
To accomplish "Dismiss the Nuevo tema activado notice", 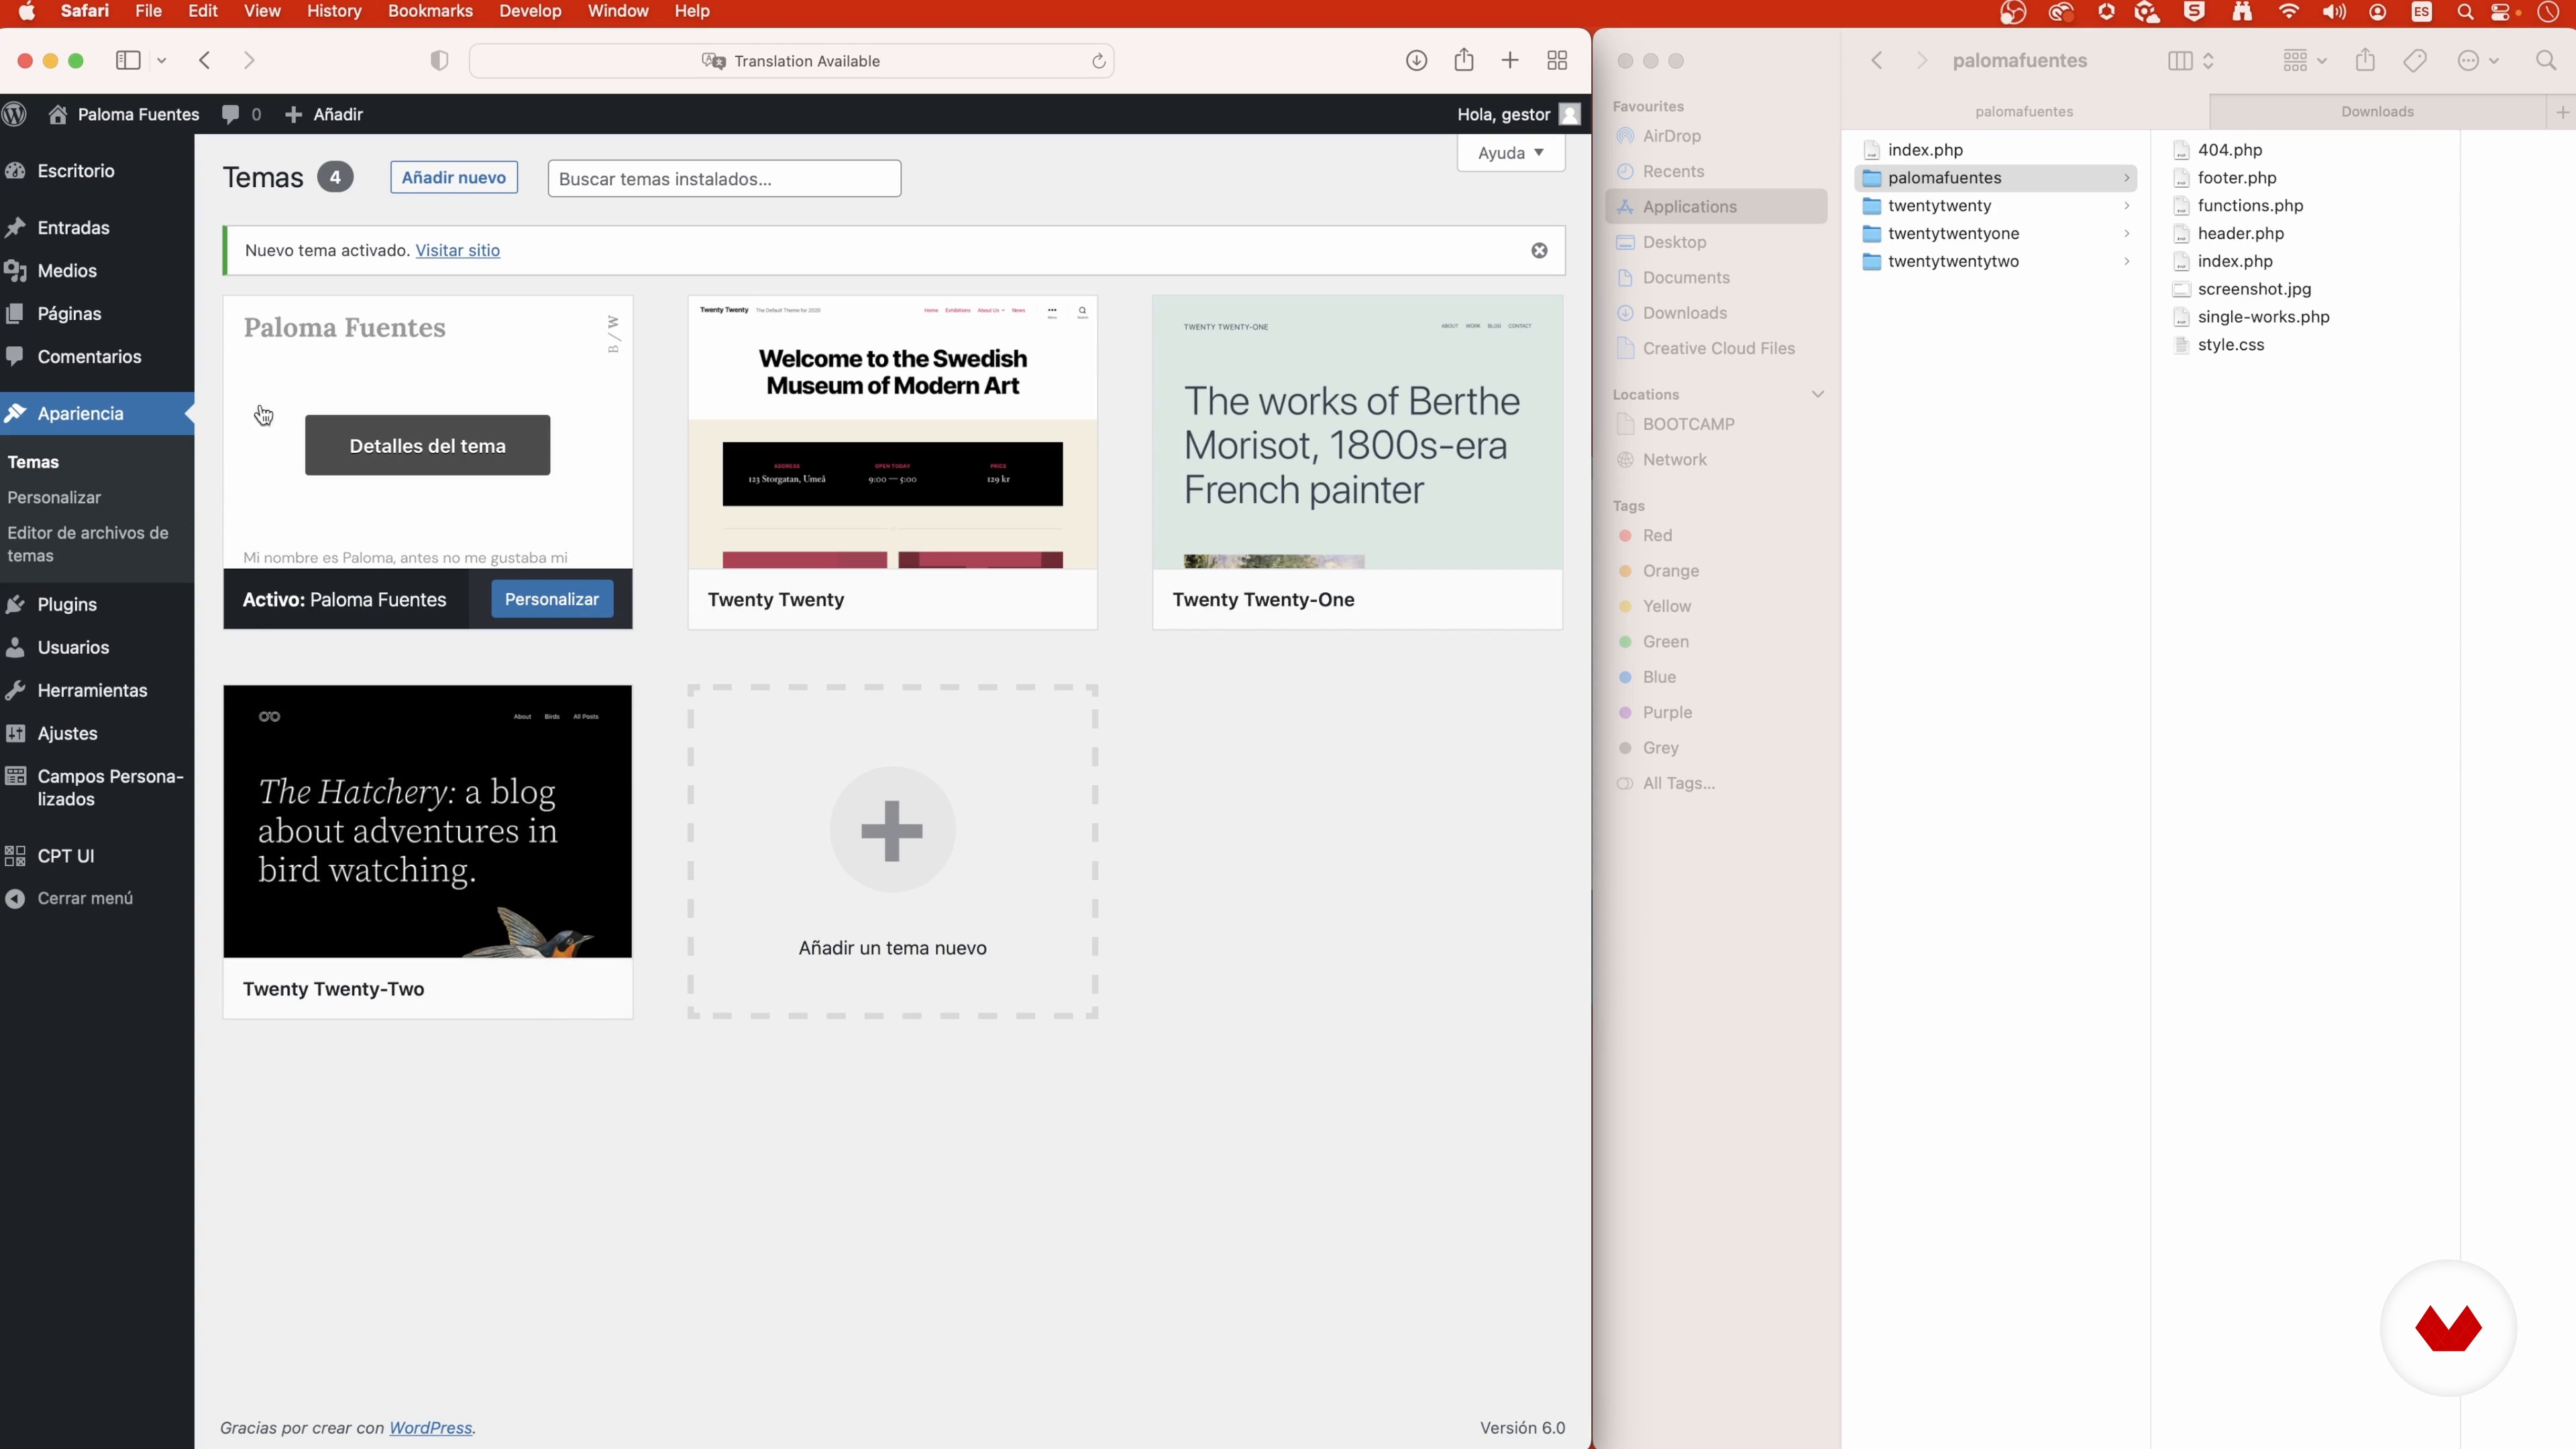I will click(1540, 251).
